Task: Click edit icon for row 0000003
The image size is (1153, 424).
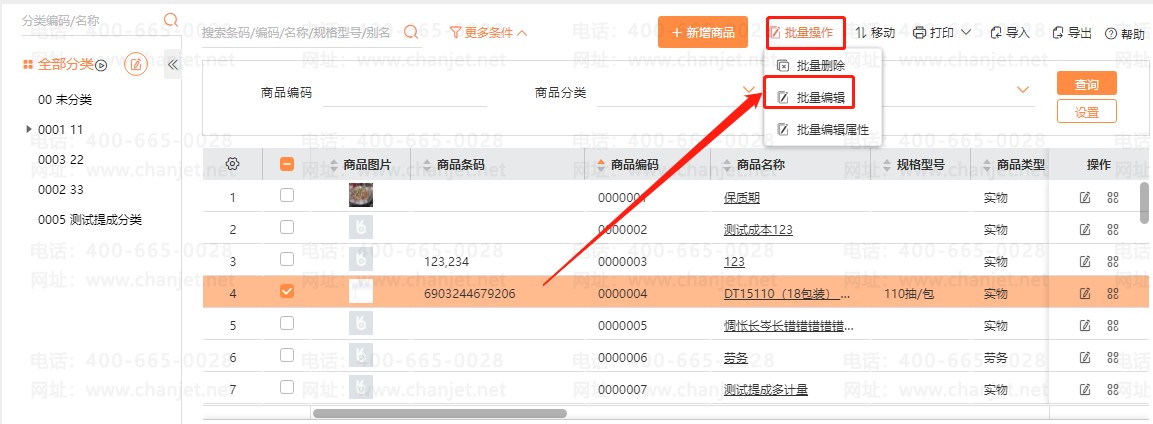Action: tap(1085, 261)
